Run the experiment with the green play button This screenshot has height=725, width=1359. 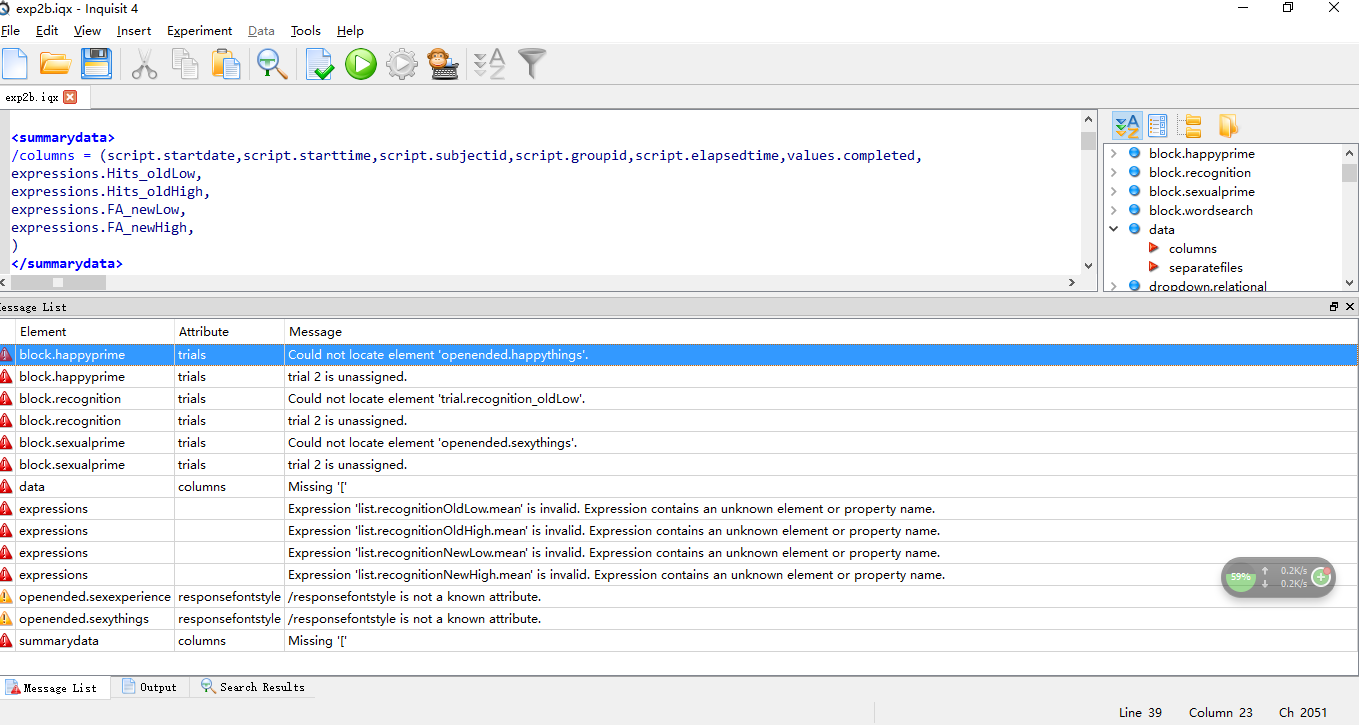click(361, 64)
